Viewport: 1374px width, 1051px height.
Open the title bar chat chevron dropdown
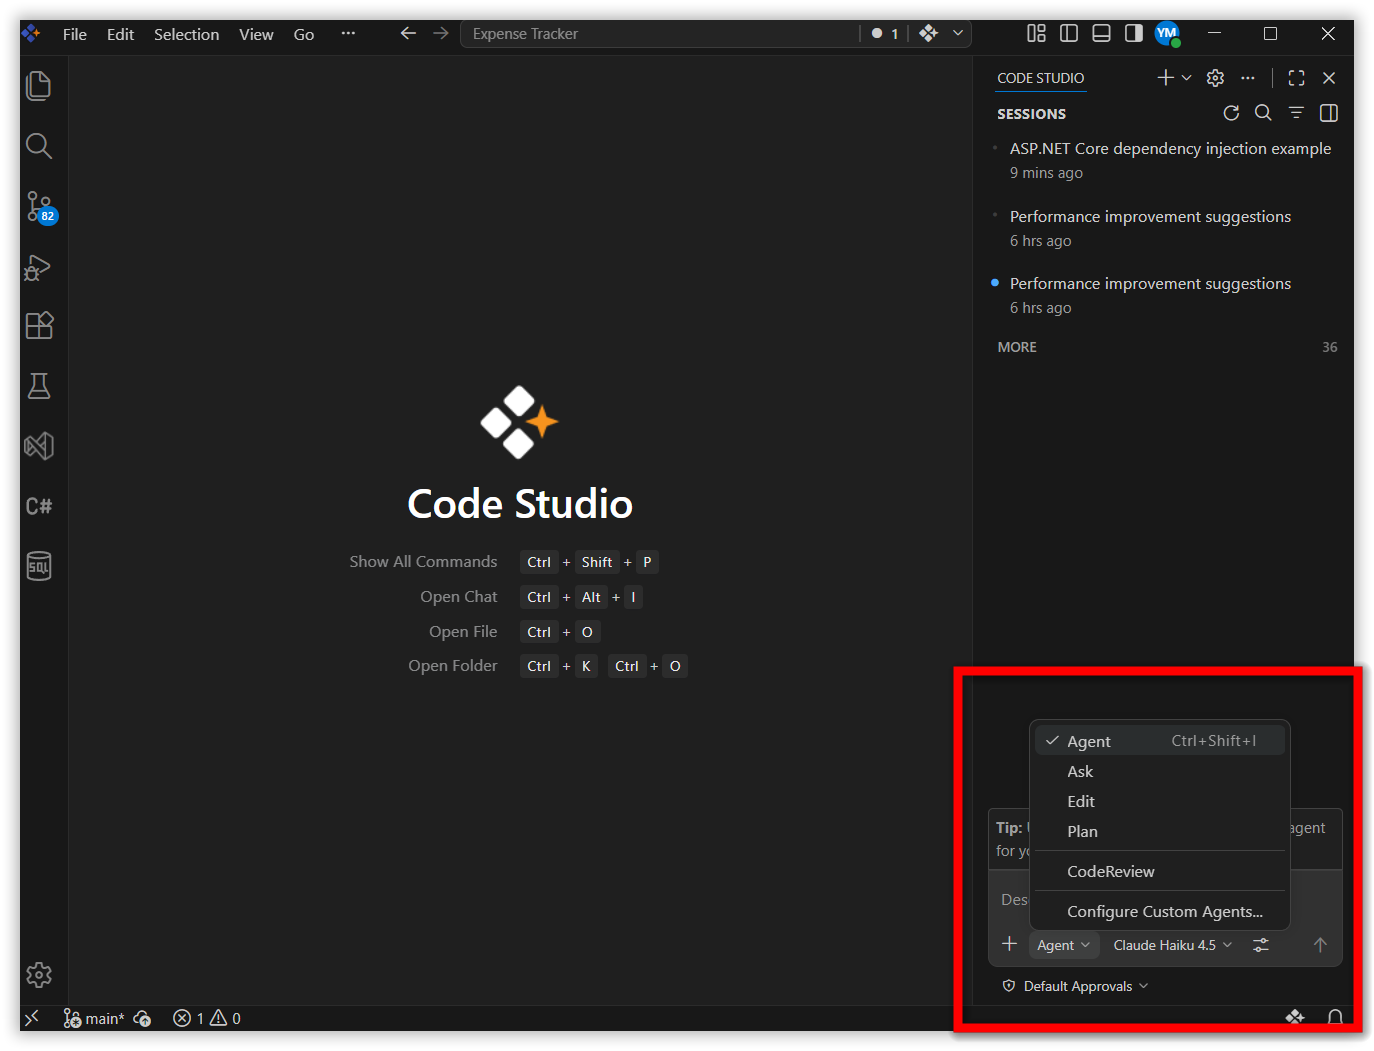tap(958, 33)
